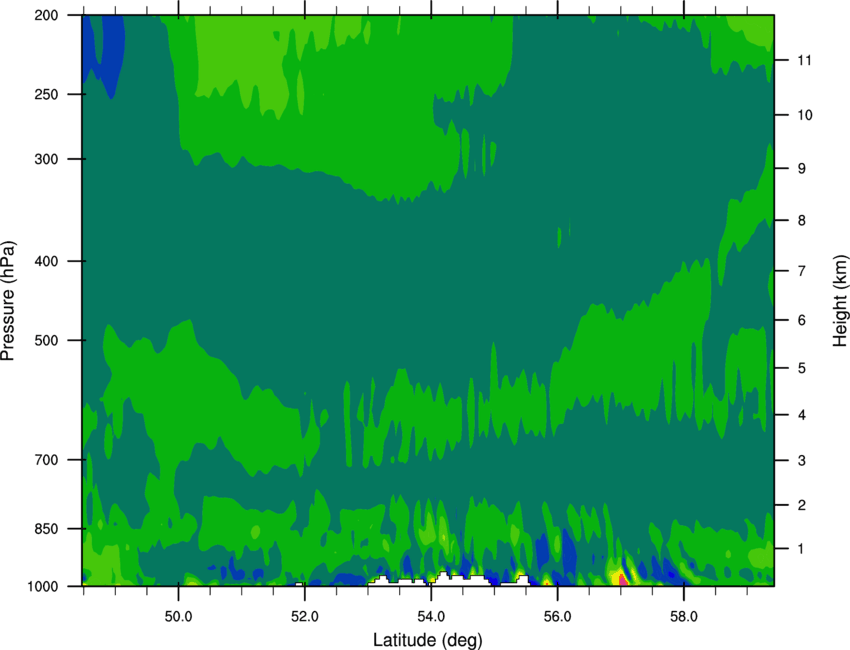Click the 56.0 latitude tick label
850x650 pixels.
click(557, 616)
